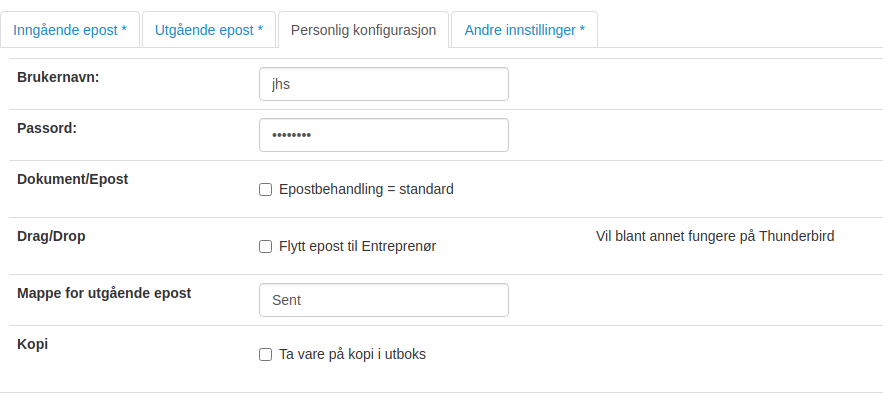Click the Thunderbird hint text beside Drag/Drop
Screen dimensions: 883x396
click(x=715, y=236)
